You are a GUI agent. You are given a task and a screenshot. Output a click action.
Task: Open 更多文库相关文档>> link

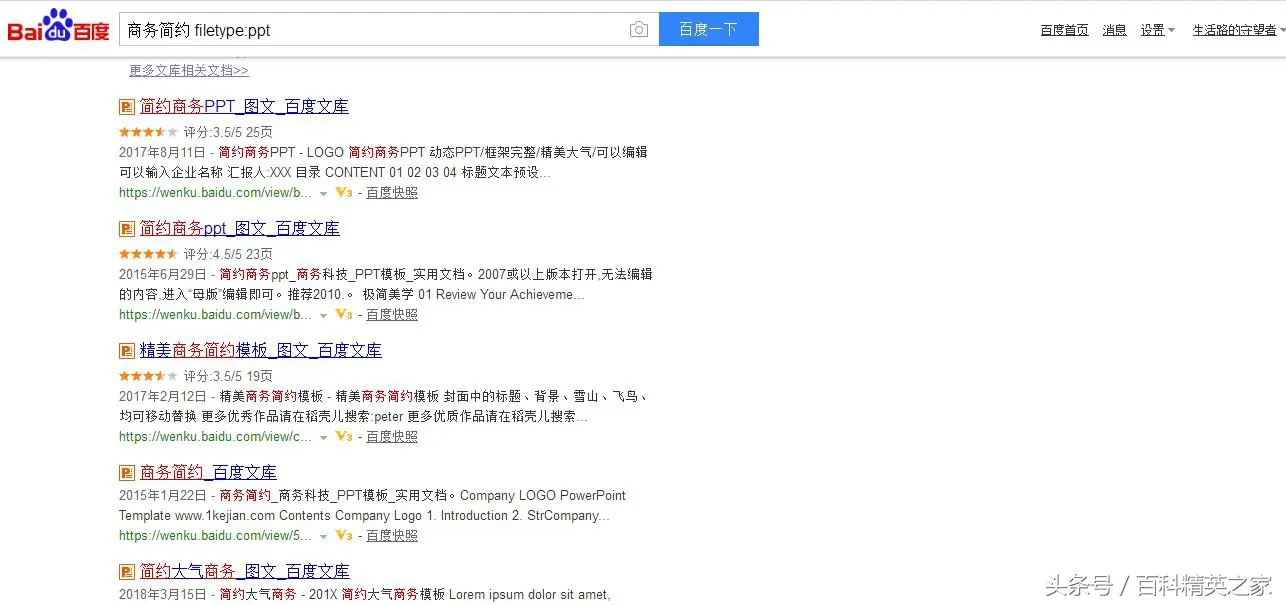189,70
